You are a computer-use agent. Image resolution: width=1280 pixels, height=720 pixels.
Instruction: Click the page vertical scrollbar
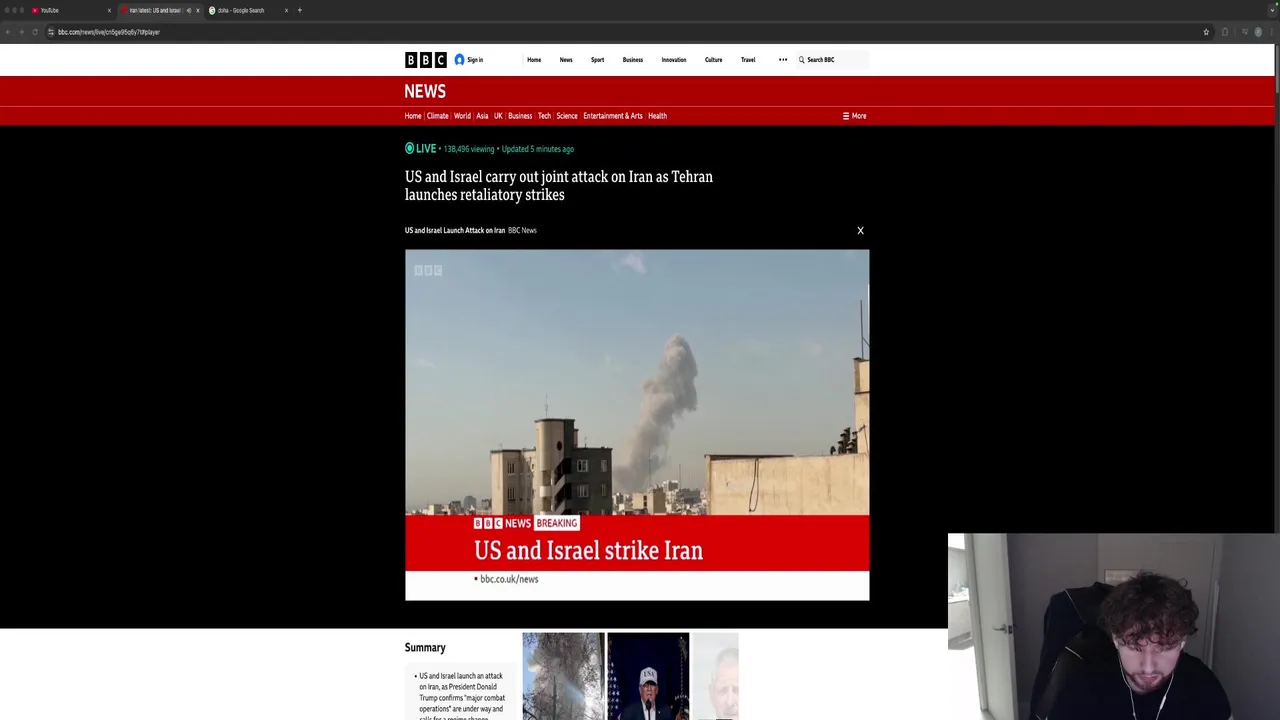point(1276,70)
